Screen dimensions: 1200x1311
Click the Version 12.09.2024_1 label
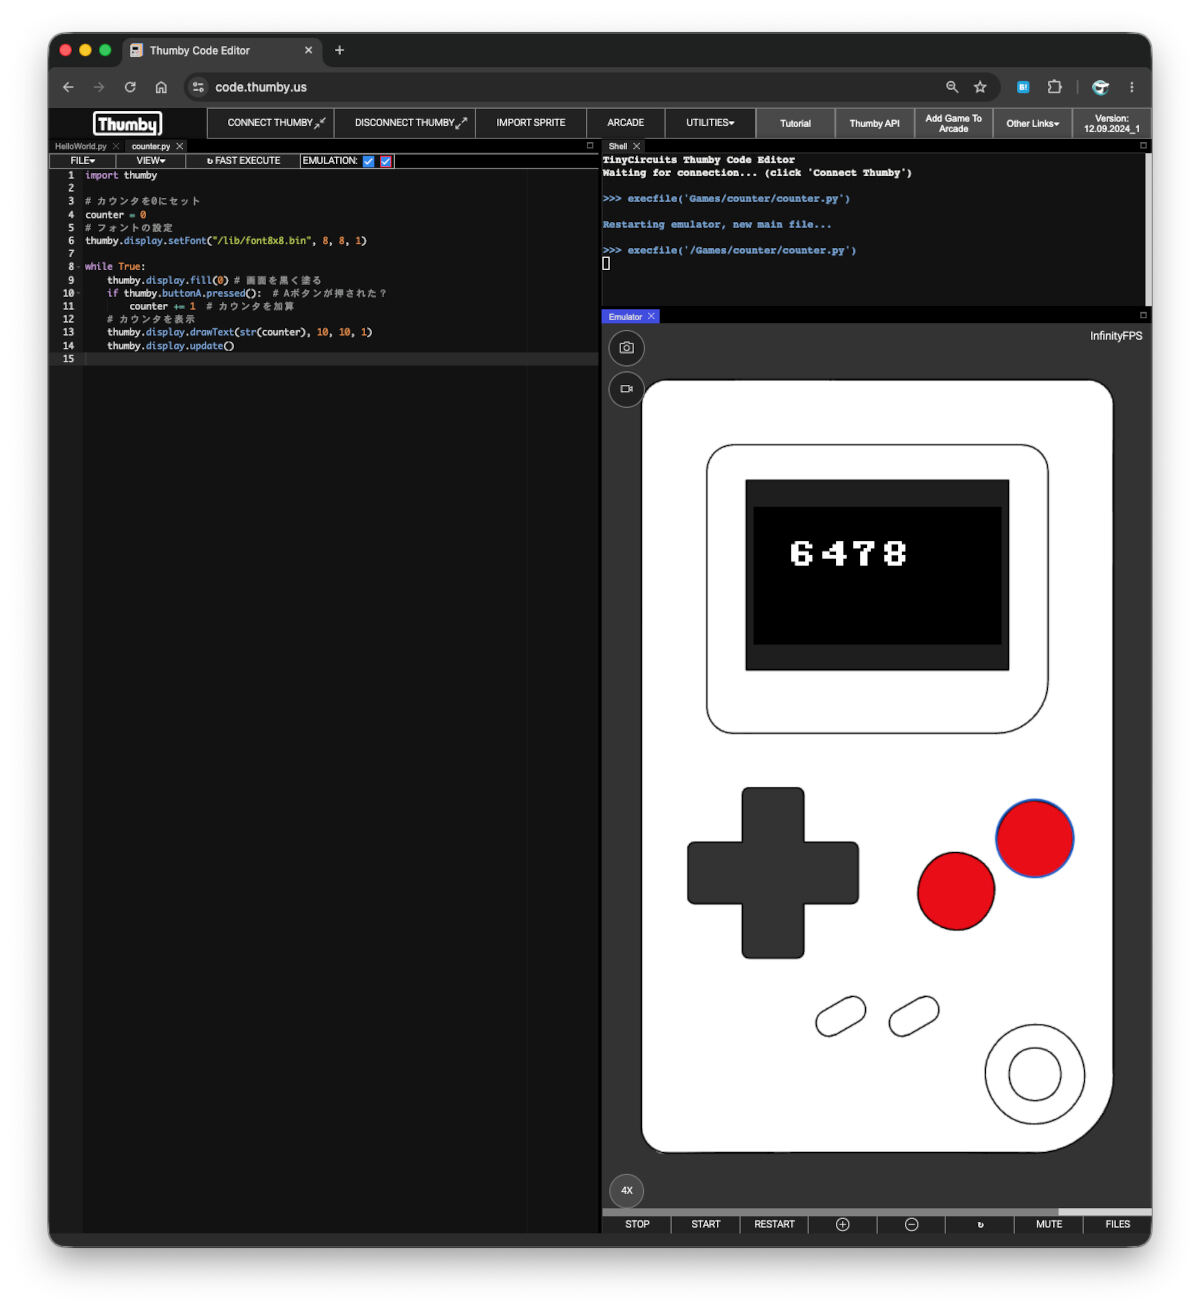tap(1111, 124)
